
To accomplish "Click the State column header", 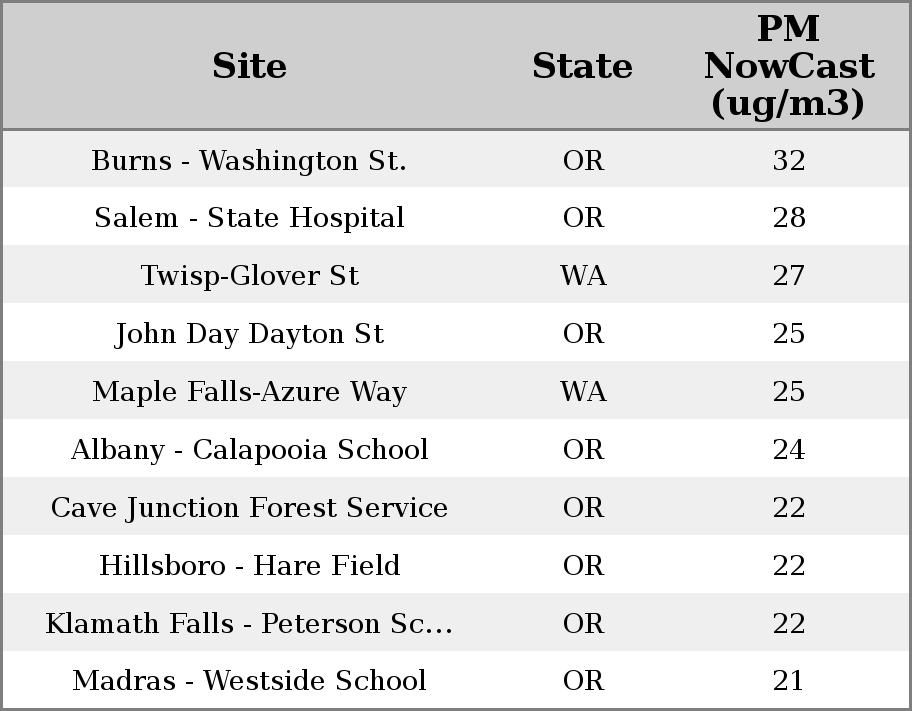I will tap(582, 66).
